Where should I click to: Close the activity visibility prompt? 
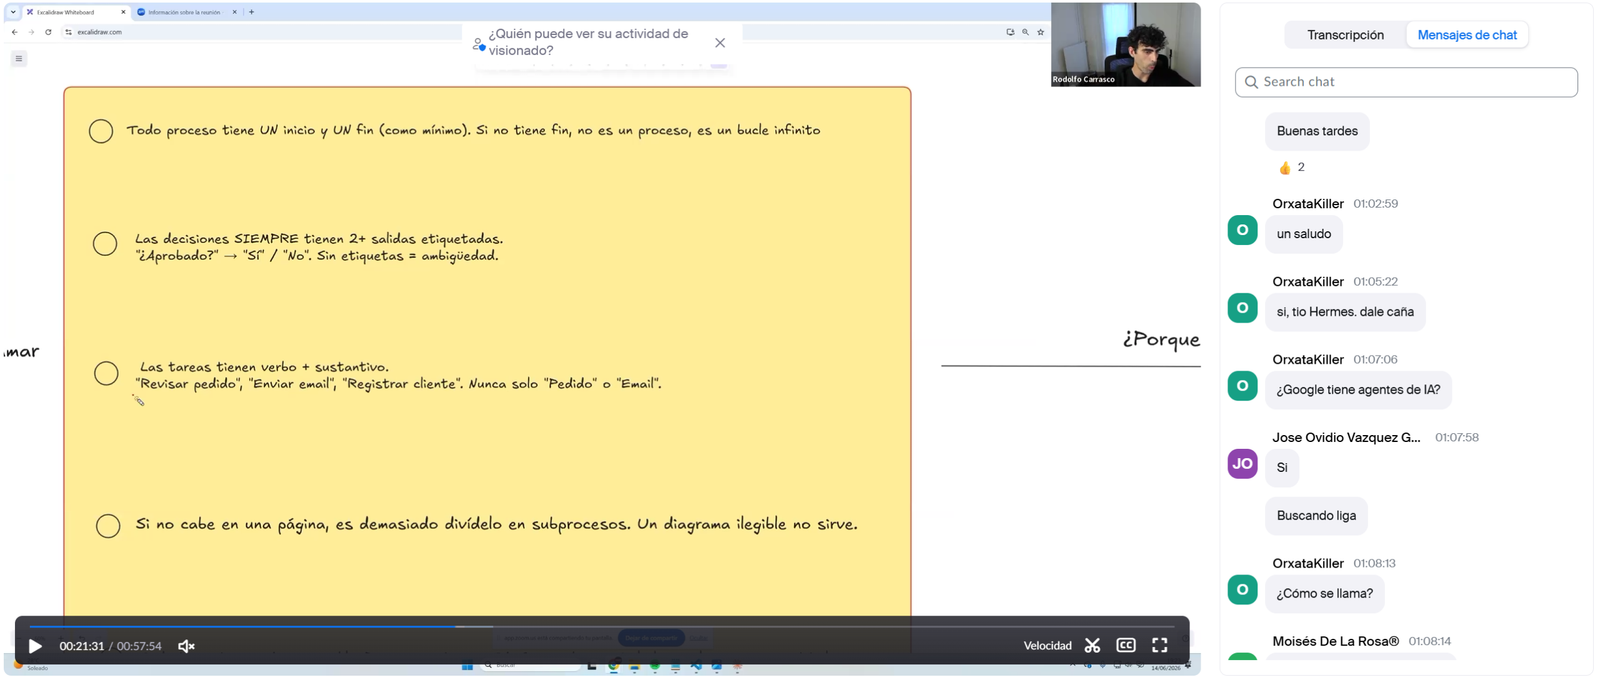[720, 43]
